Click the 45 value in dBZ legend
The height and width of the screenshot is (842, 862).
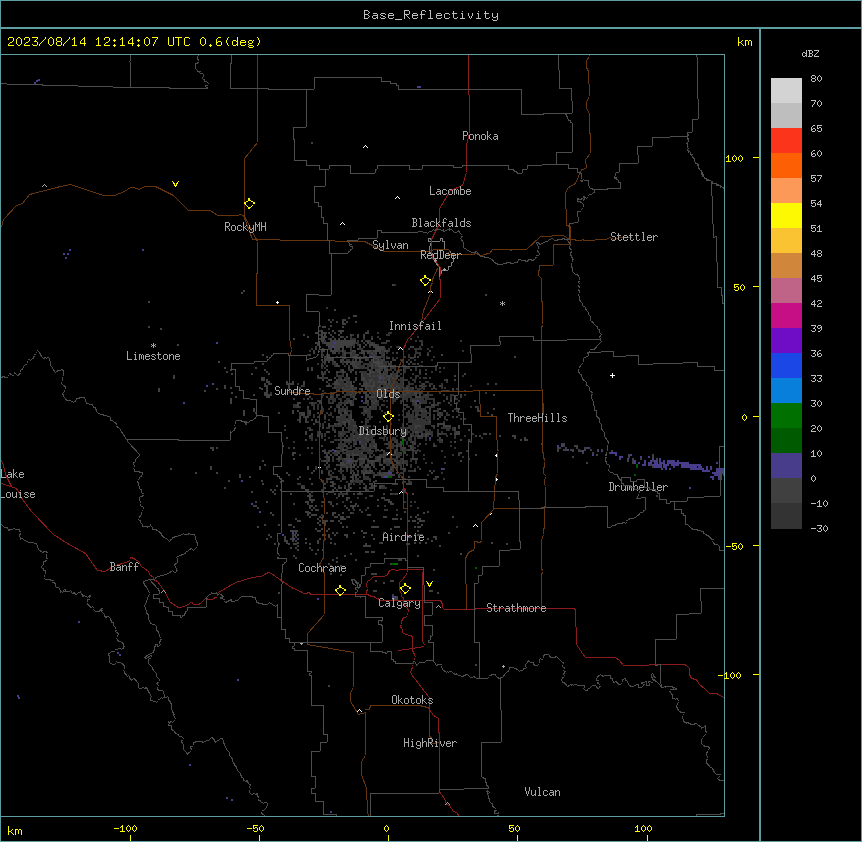point(816,279)
